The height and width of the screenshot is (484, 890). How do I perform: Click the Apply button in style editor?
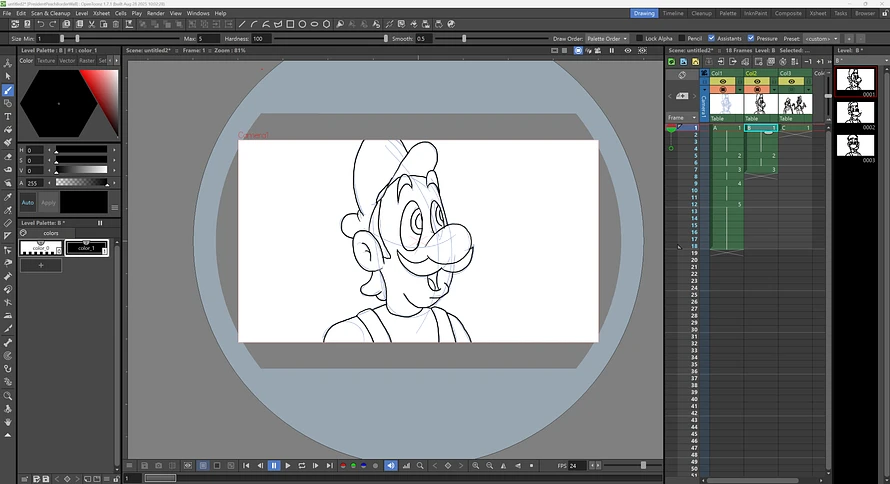[x=48, y=203]
